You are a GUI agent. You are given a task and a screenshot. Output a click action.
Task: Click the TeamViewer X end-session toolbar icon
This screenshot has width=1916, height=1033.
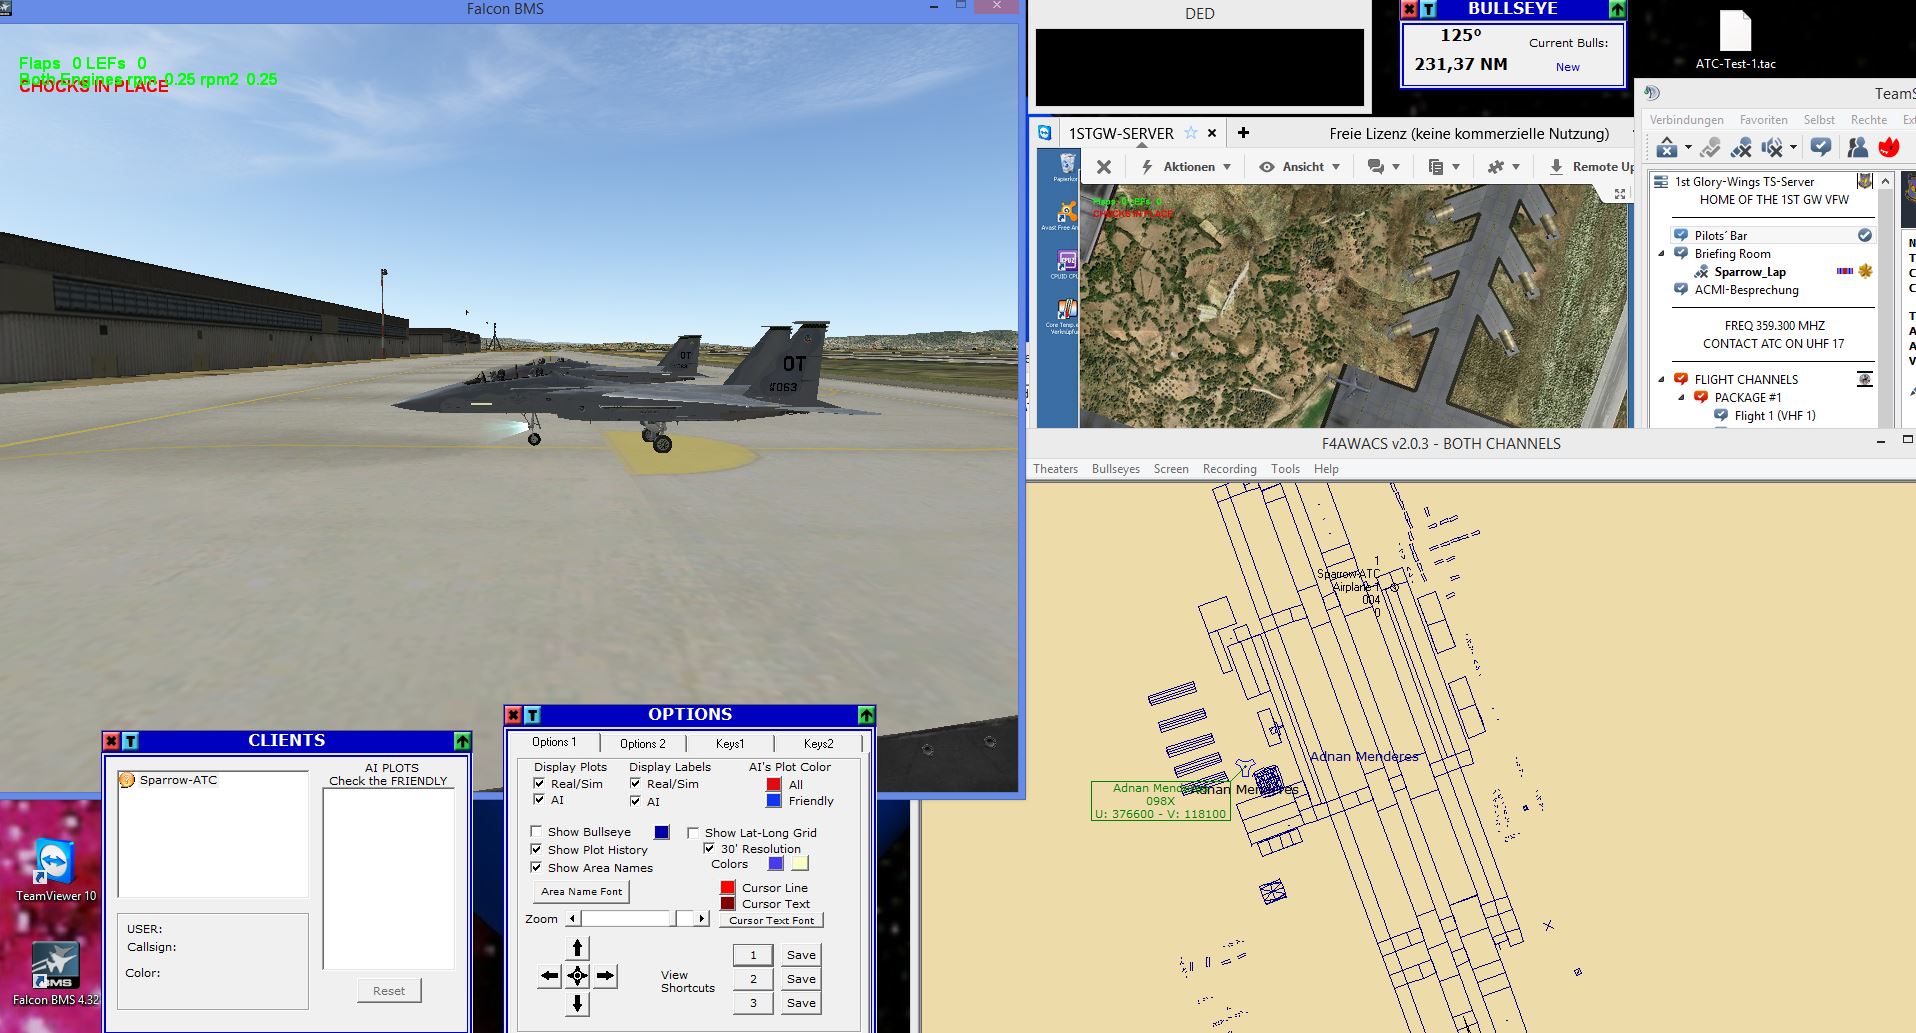point(1104,167)
